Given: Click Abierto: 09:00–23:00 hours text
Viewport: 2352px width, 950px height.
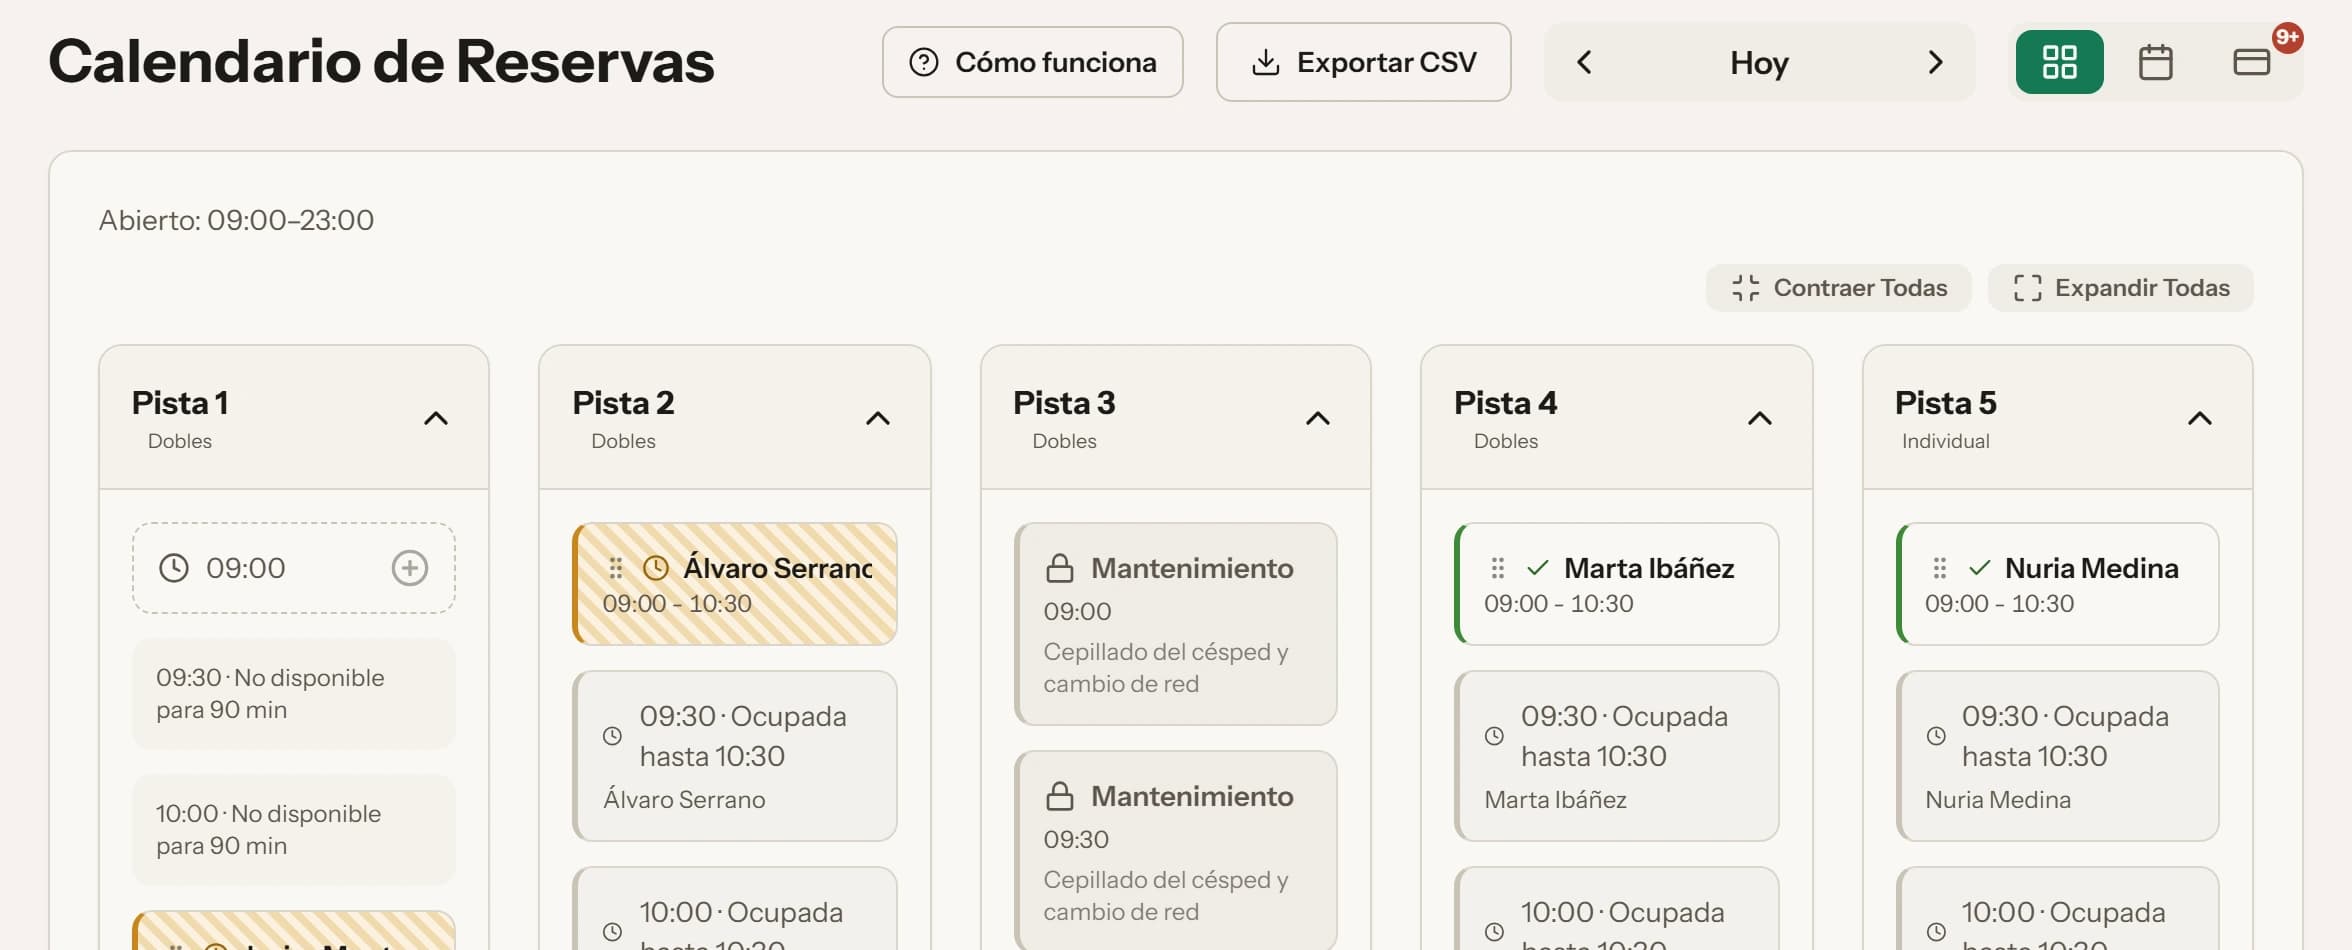Looking at the screenshot, I should [236, 220].
